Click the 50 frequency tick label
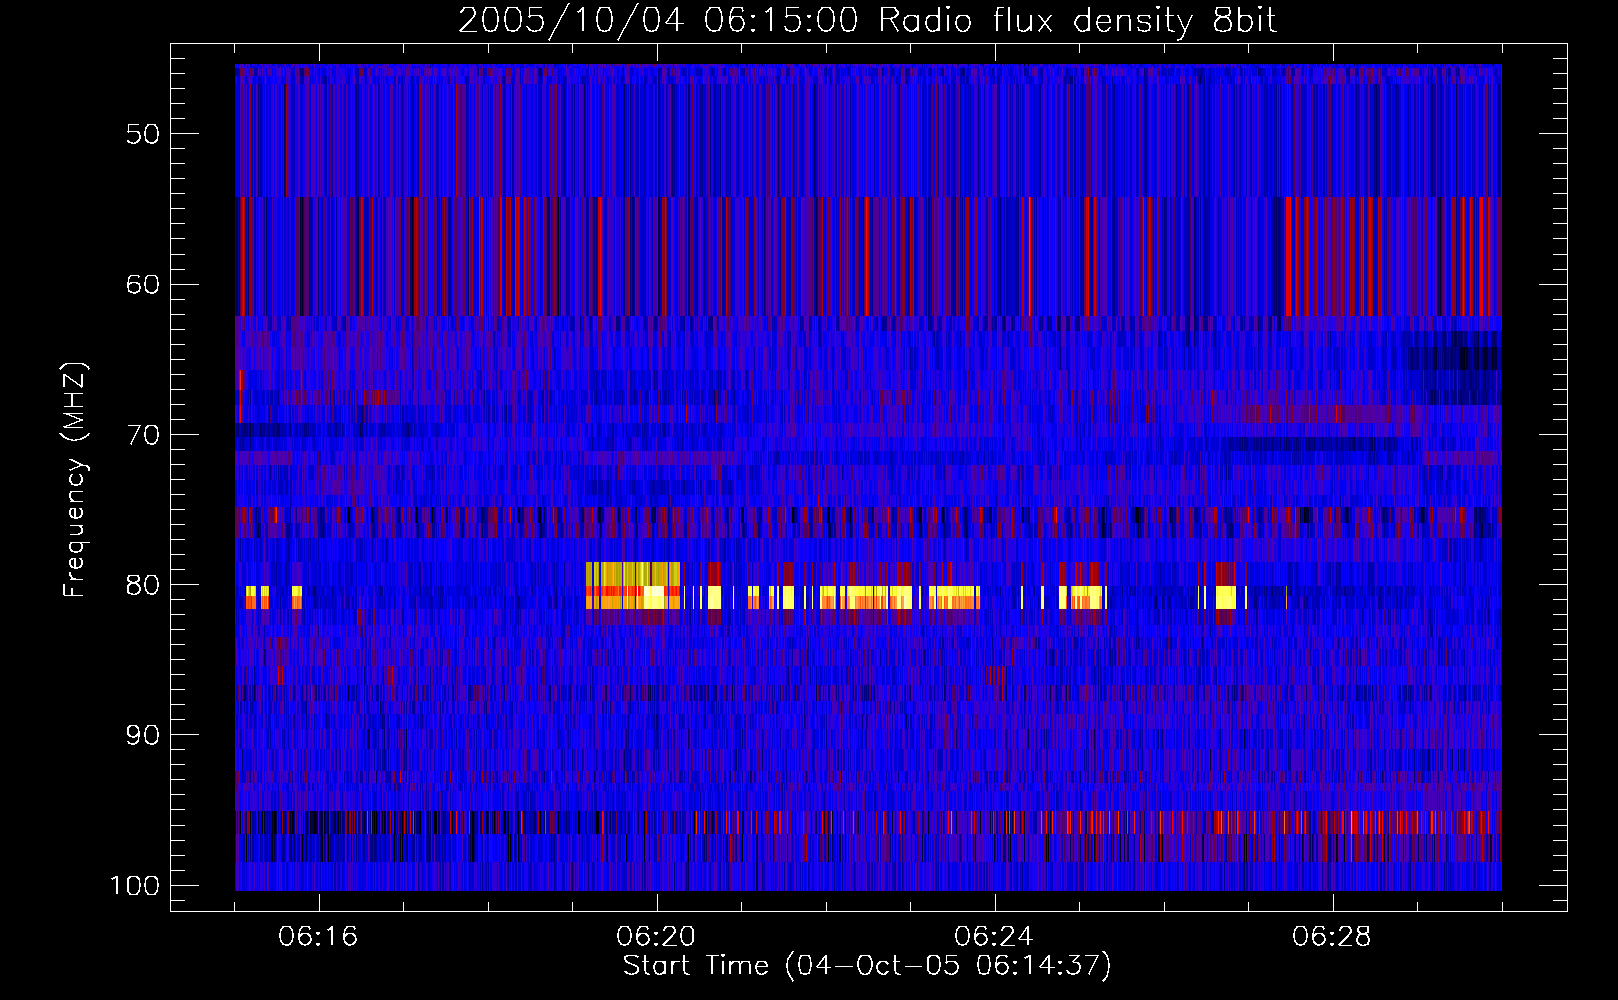1618x1000 pixels. tap(143, 134)
